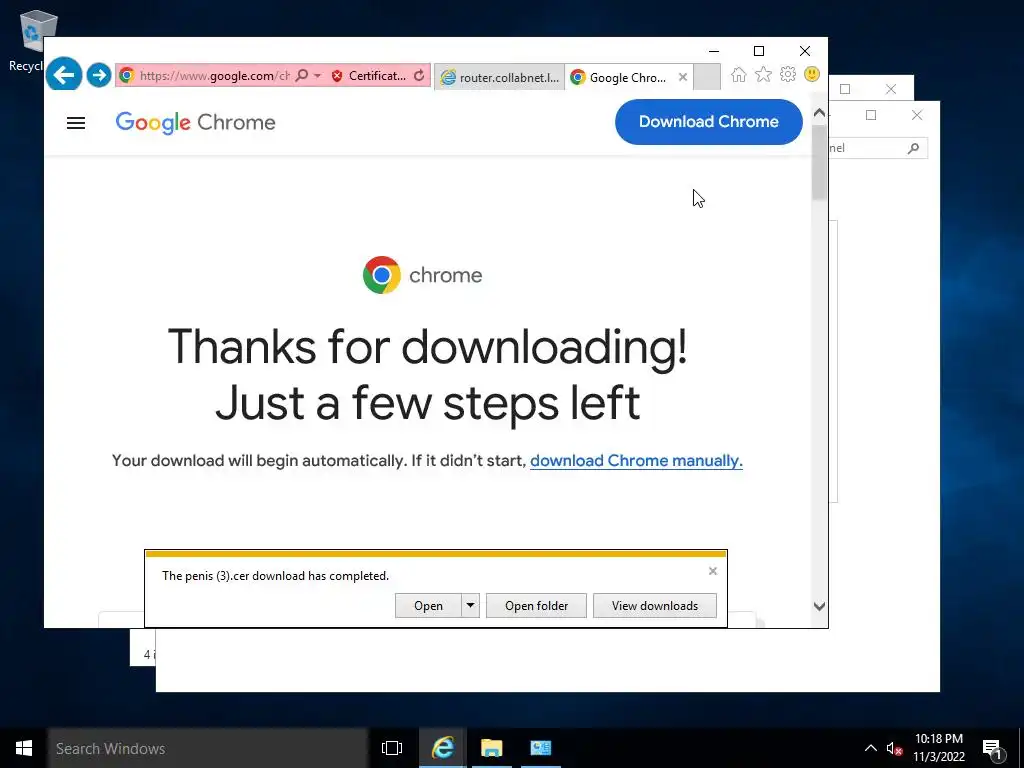Go forward using the IE forward arrow
Image resolution: width=1024 pixels, height=768 pixels.
[99, 75]
